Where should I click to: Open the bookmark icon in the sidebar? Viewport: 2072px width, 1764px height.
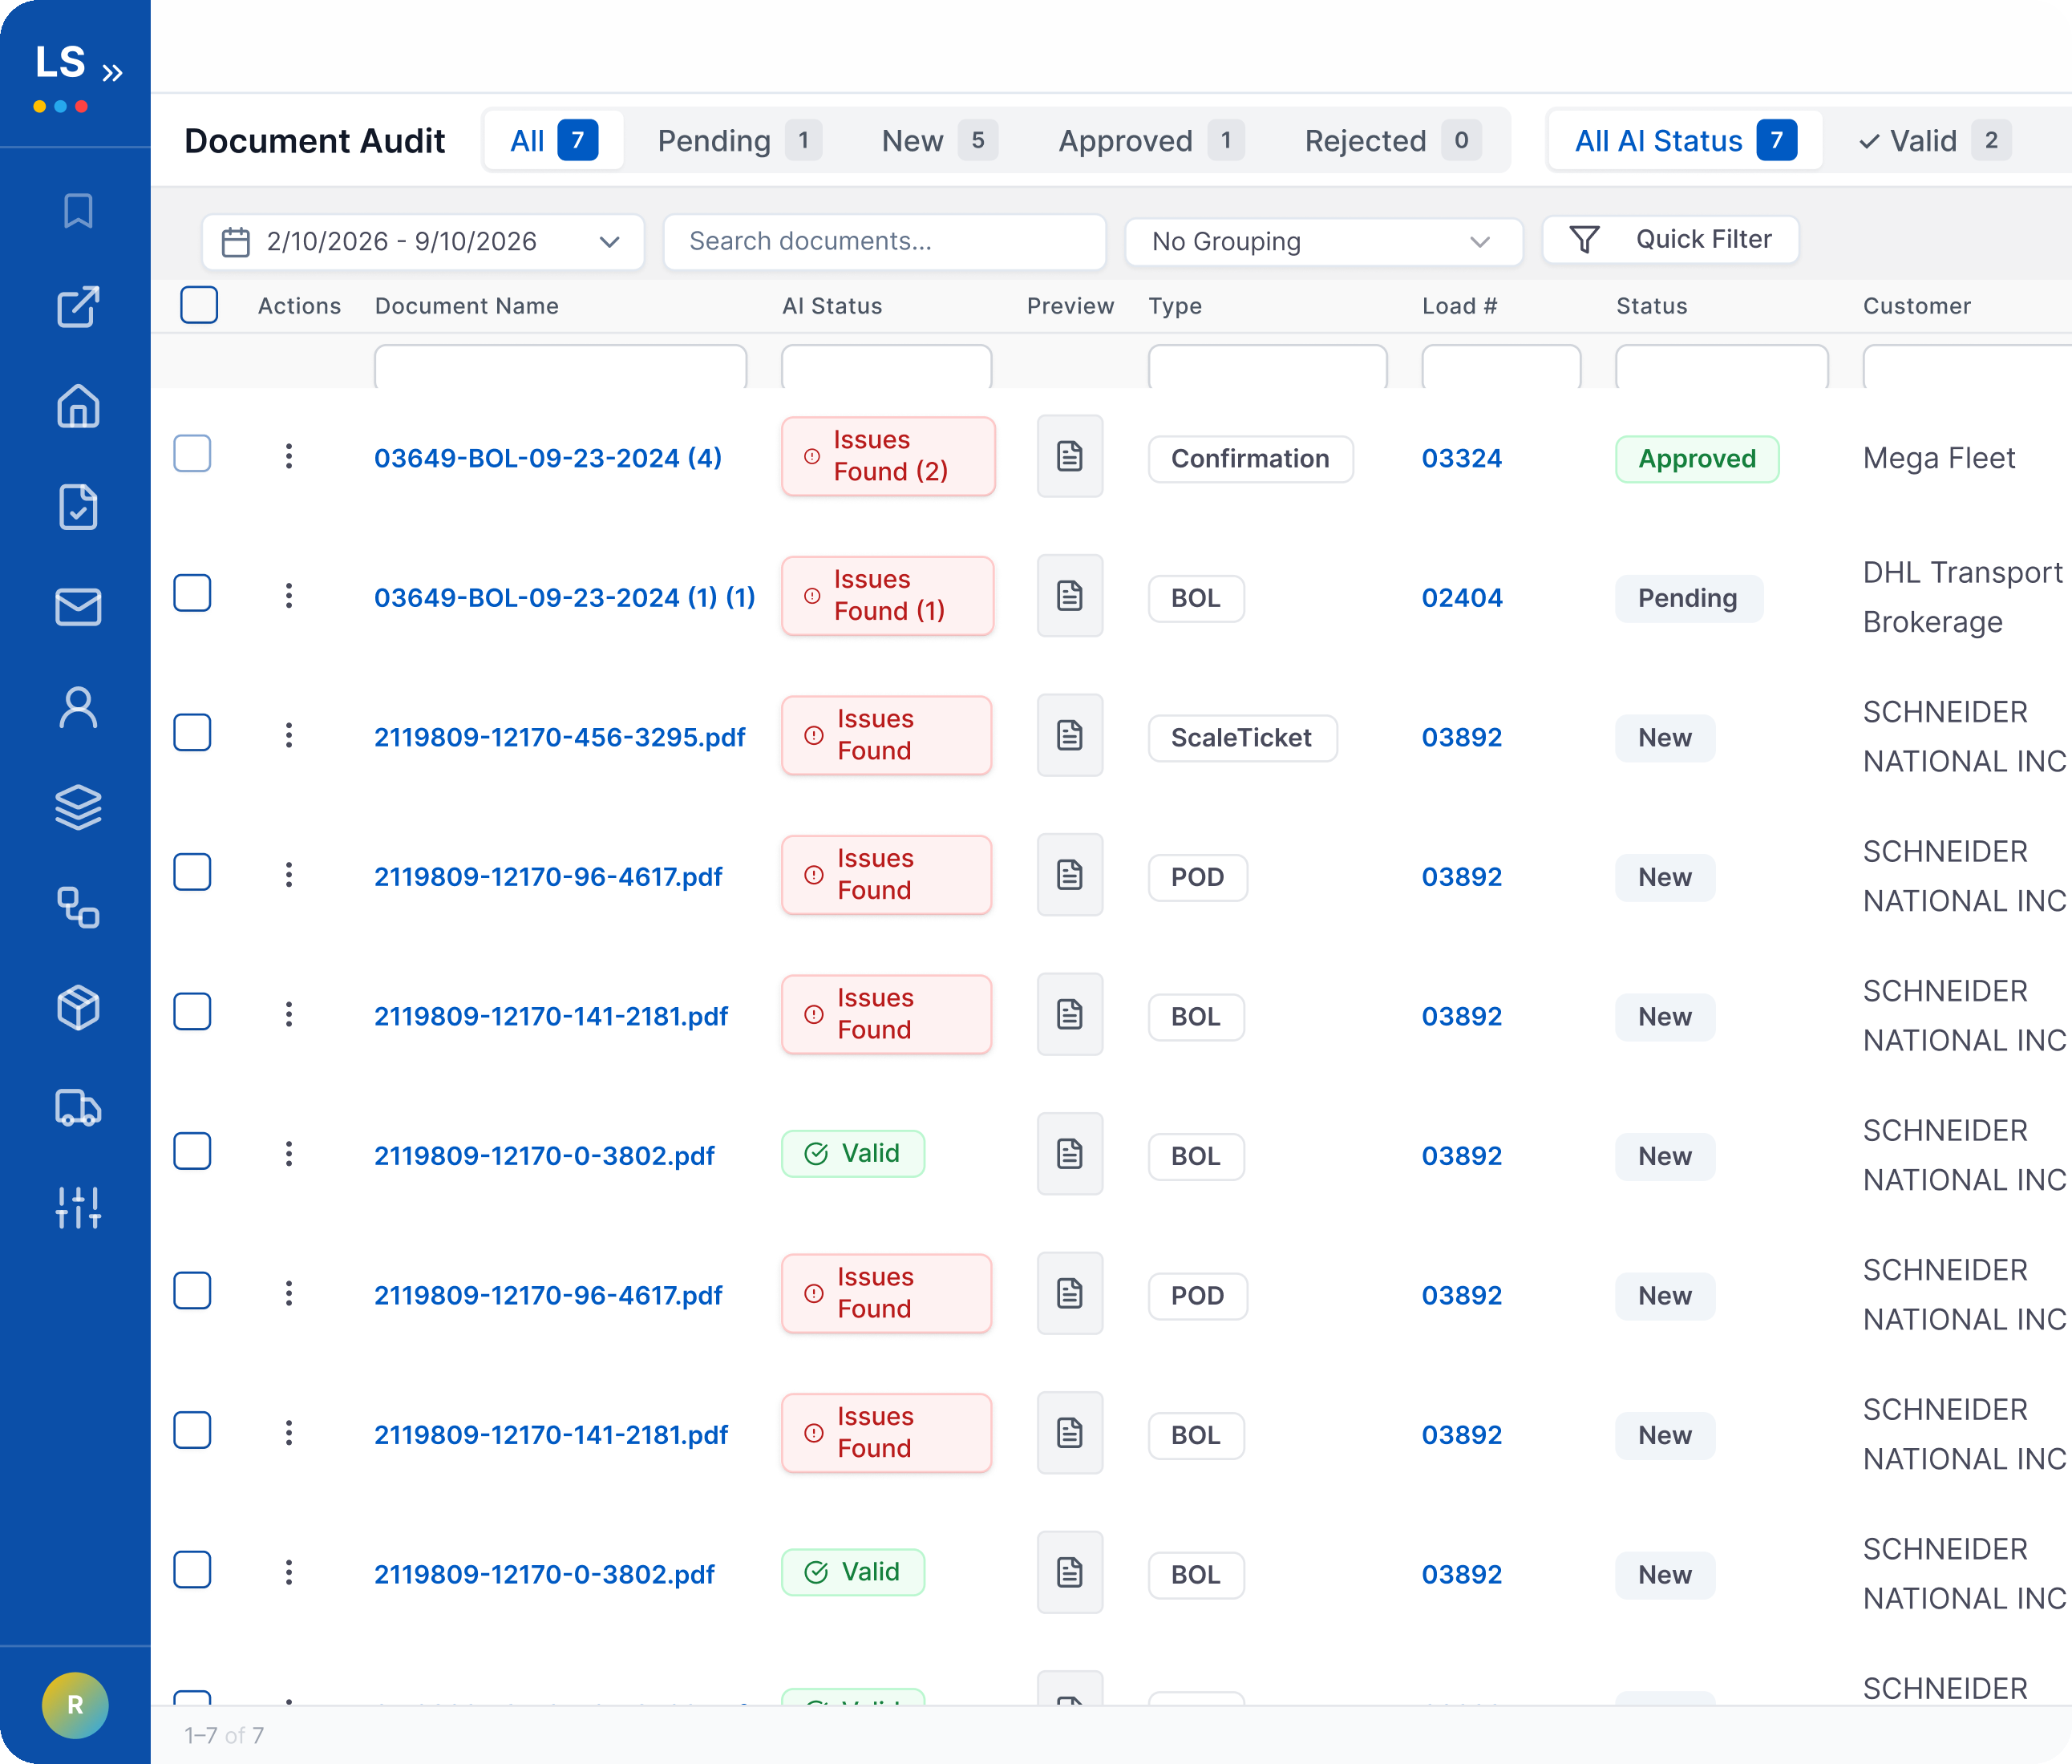78,211
